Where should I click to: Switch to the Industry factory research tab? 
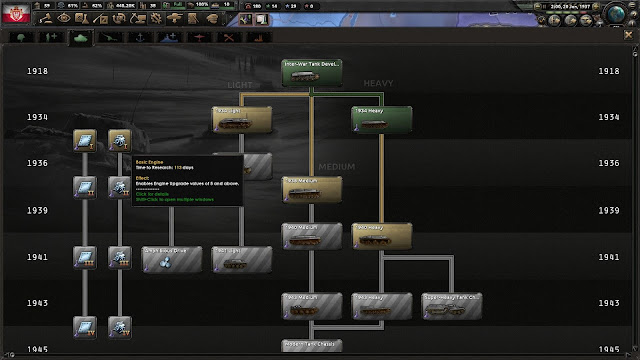click(258, 38)
